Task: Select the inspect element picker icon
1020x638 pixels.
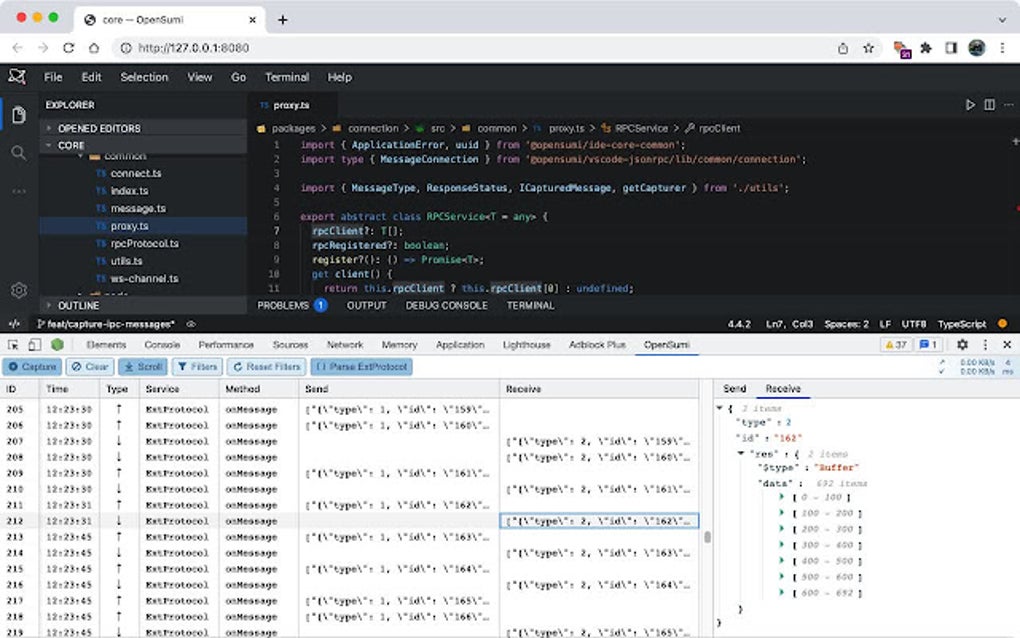Action: pos(14,345)
